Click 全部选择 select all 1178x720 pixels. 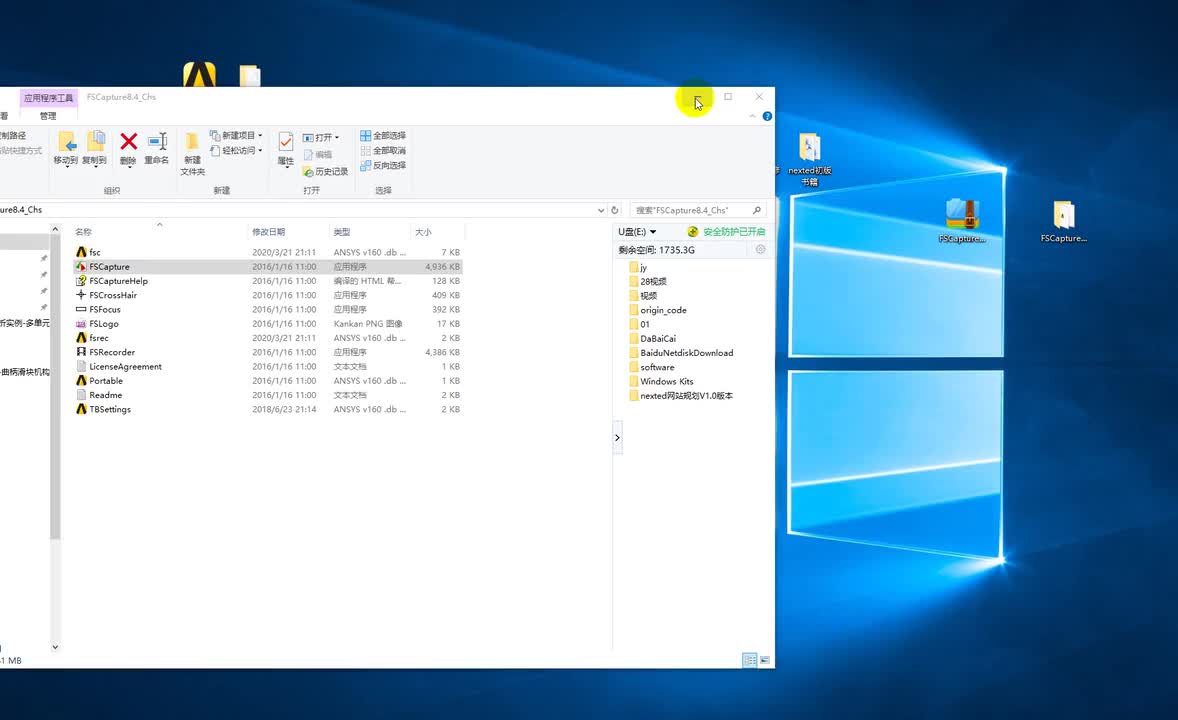[x=383, y=136]
